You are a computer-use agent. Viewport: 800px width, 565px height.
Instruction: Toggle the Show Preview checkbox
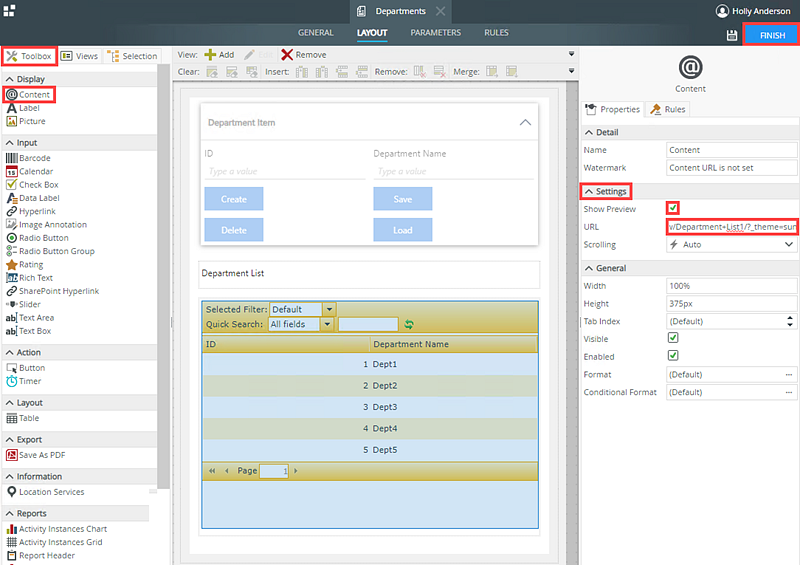pos(673,208)
